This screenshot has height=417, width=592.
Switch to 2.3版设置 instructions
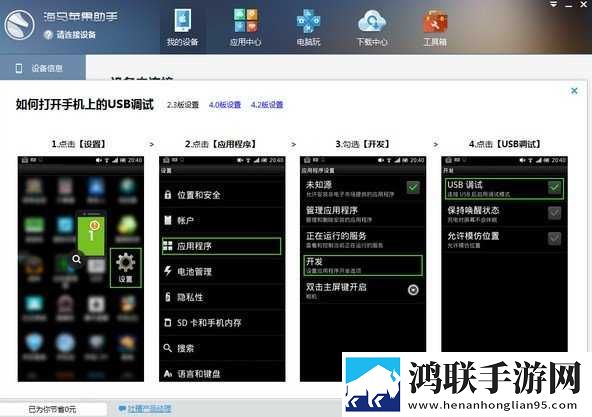[183, 105]
